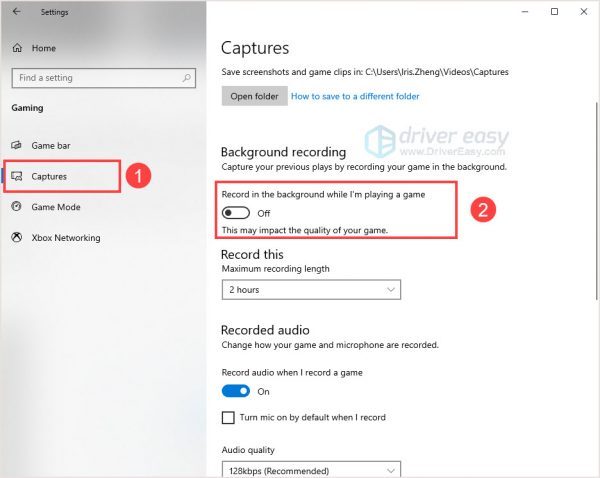The width and height of the screenshot is (600, 478).
Task: Select Game Mode in sidebar
Action: [x=56, y=207]
